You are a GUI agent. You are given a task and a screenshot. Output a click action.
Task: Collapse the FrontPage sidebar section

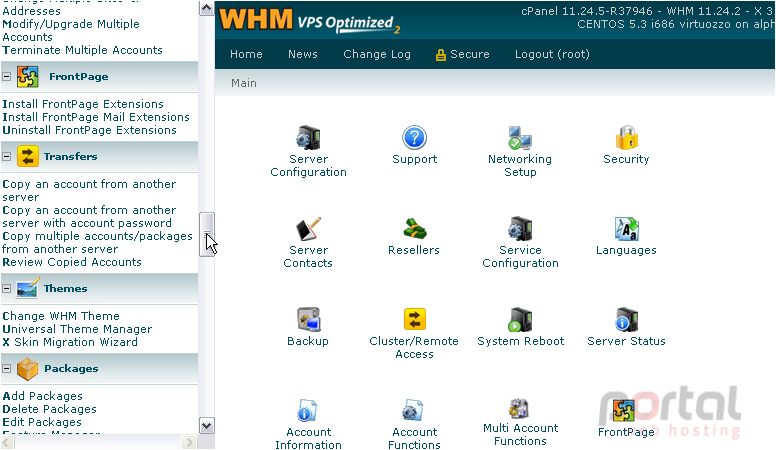point(6,77)
